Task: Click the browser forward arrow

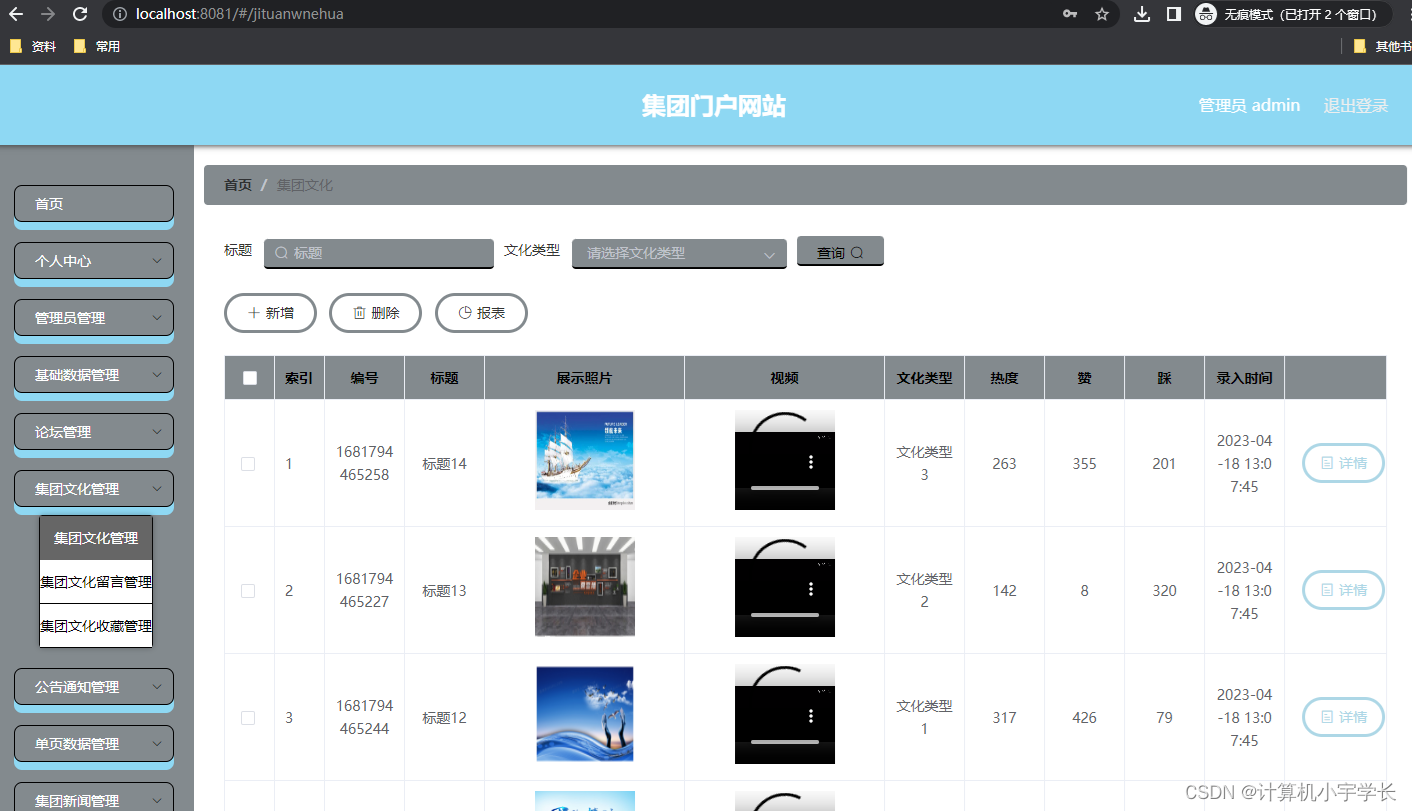Action: click(47, 14)
